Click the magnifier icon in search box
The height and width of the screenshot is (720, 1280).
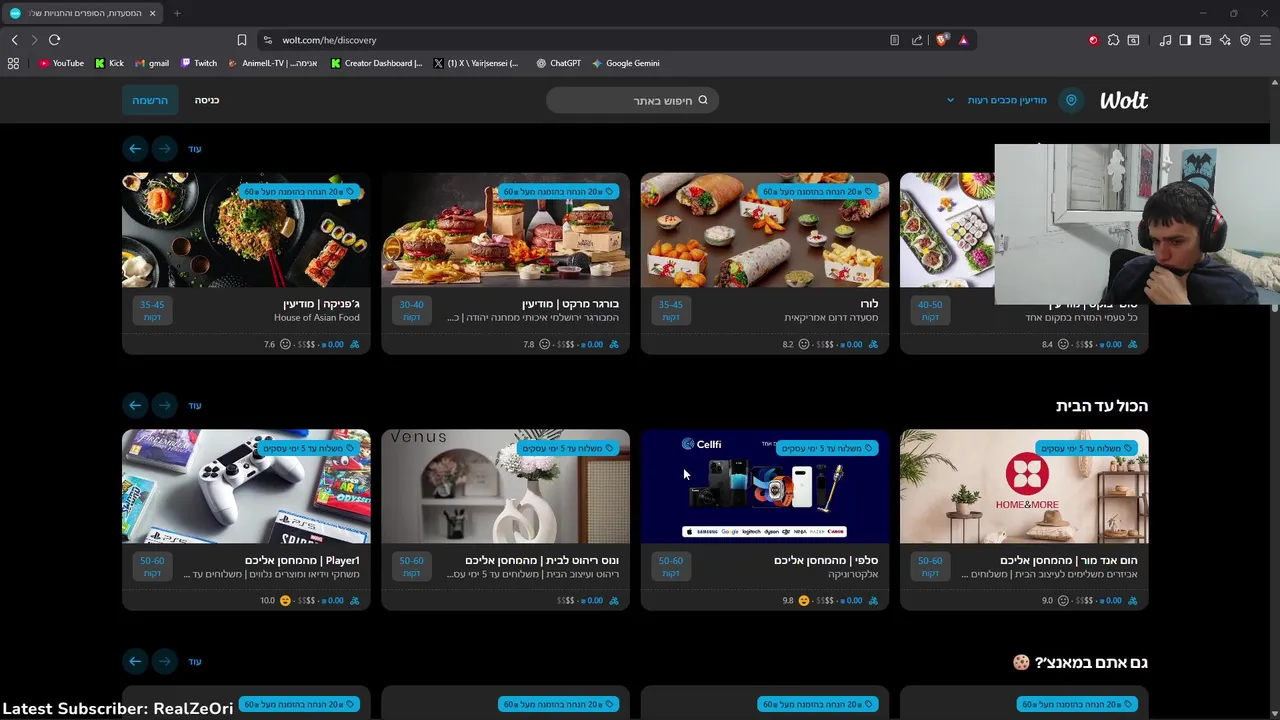pos(703,100)
